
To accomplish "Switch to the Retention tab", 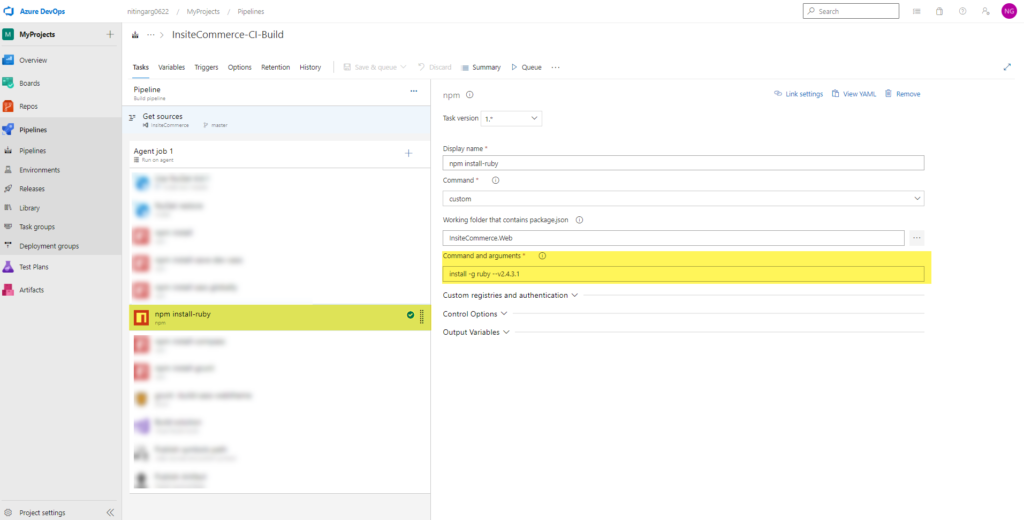I will (276, 67).
